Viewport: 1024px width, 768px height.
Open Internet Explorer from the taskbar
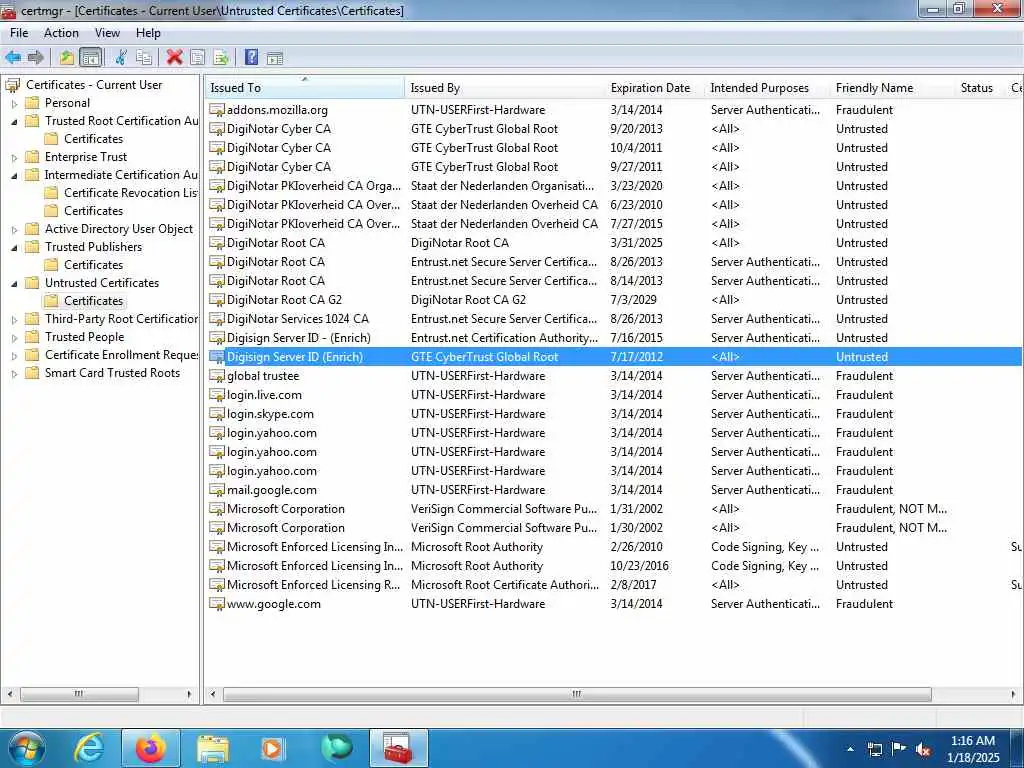click(x=89, y=748)
